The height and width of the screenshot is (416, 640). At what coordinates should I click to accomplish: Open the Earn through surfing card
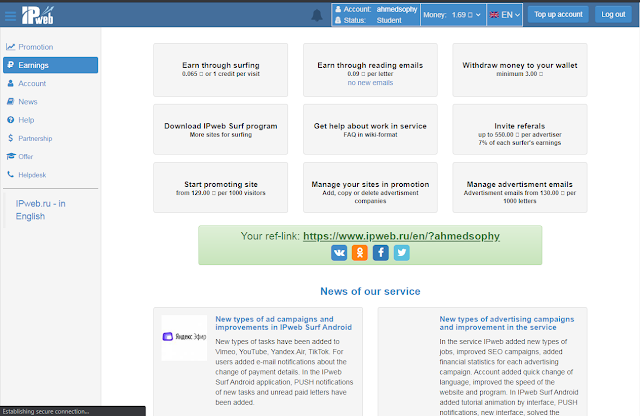click(220, 70)
